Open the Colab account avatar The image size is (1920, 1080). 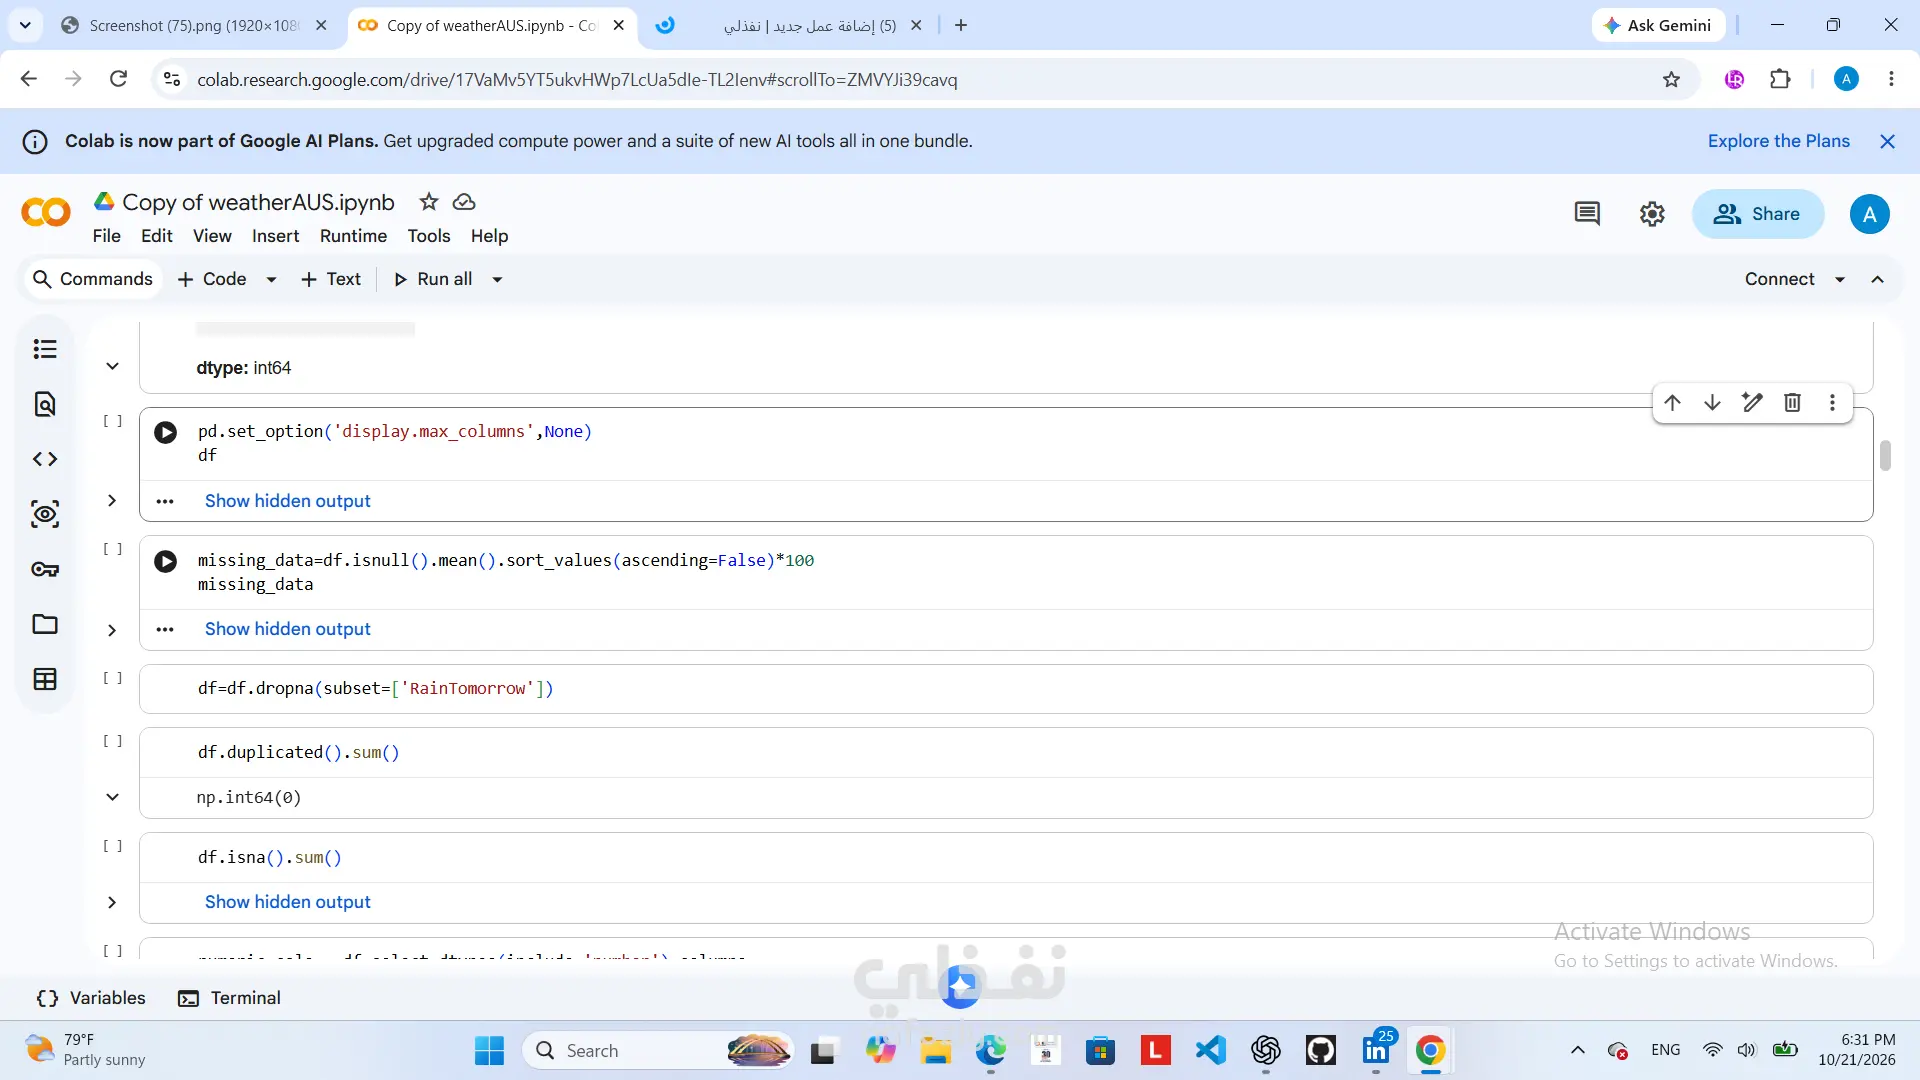[x=1869, y=214]
